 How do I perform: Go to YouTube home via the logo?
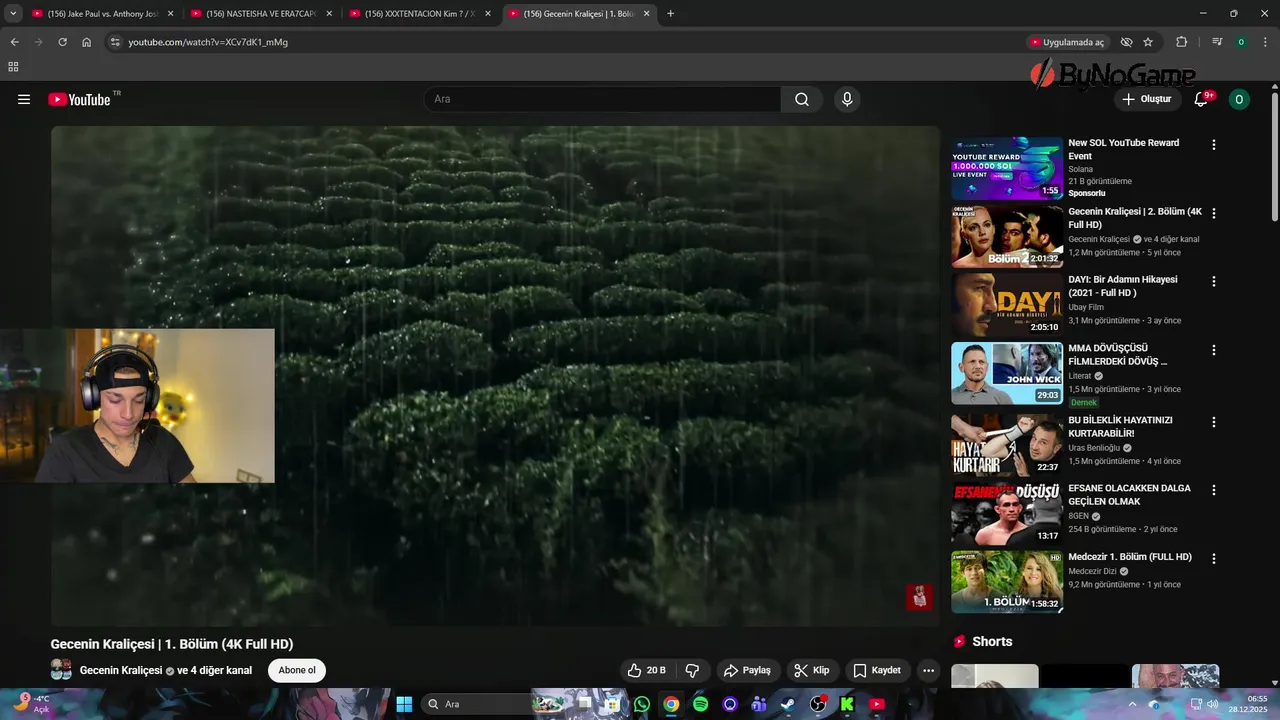tap(80, 99)
